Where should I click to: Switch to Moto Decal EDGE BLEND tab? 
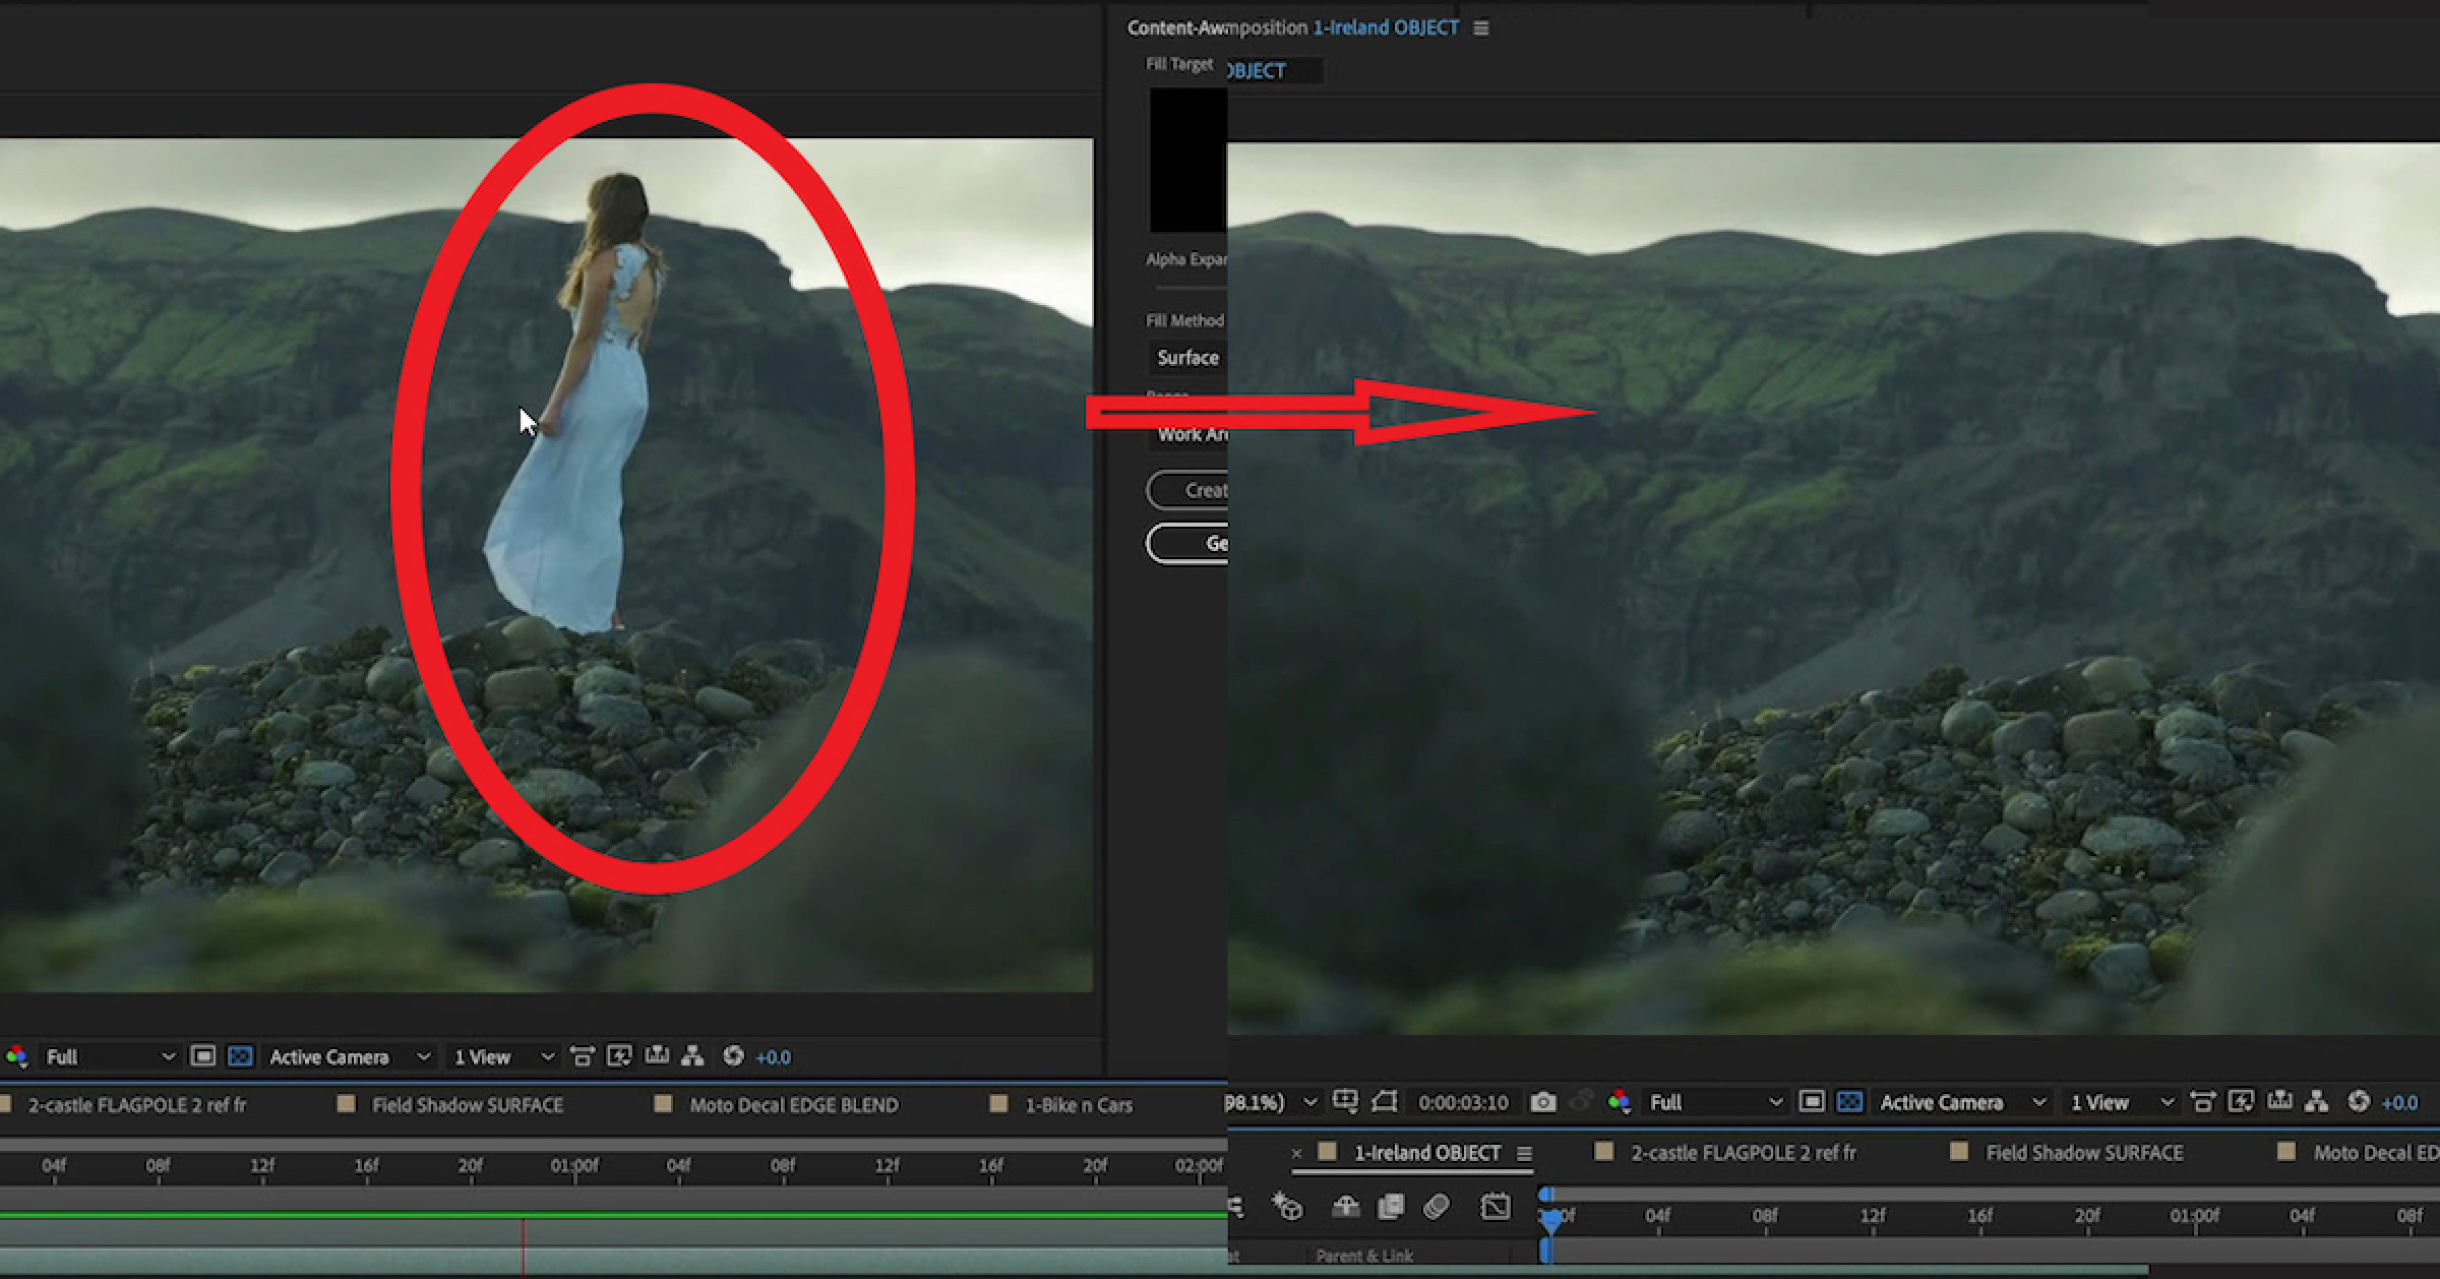[794, 1105]
